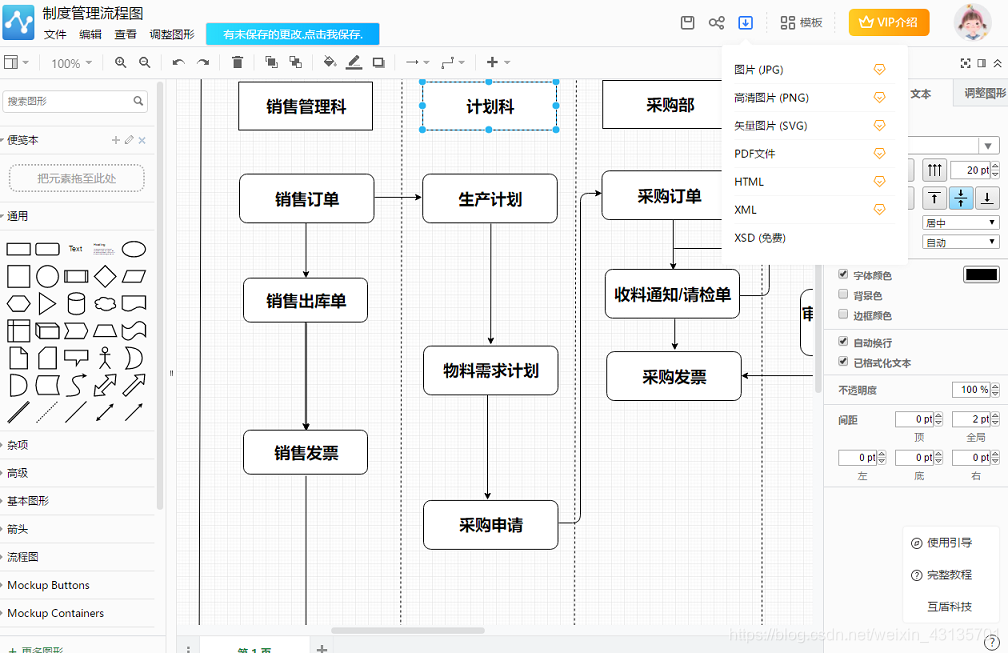Toggle the shape shadow icon
The width and height of the screenshot is (1008, 653).
[379, 62]
